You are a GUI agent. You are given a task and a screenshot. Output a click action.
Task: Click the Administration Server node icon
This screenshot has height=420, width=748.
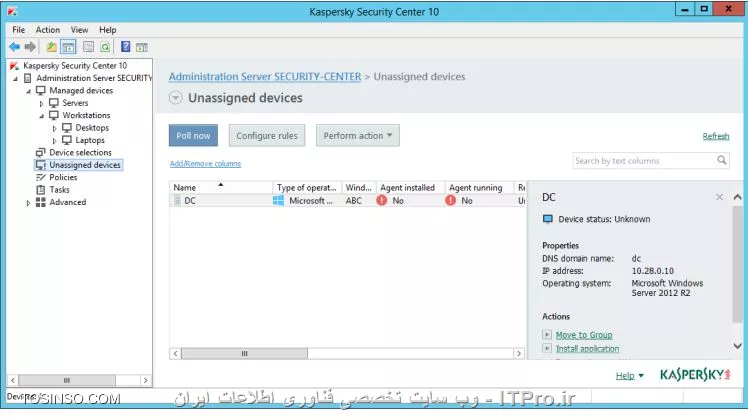coord(28,78)
